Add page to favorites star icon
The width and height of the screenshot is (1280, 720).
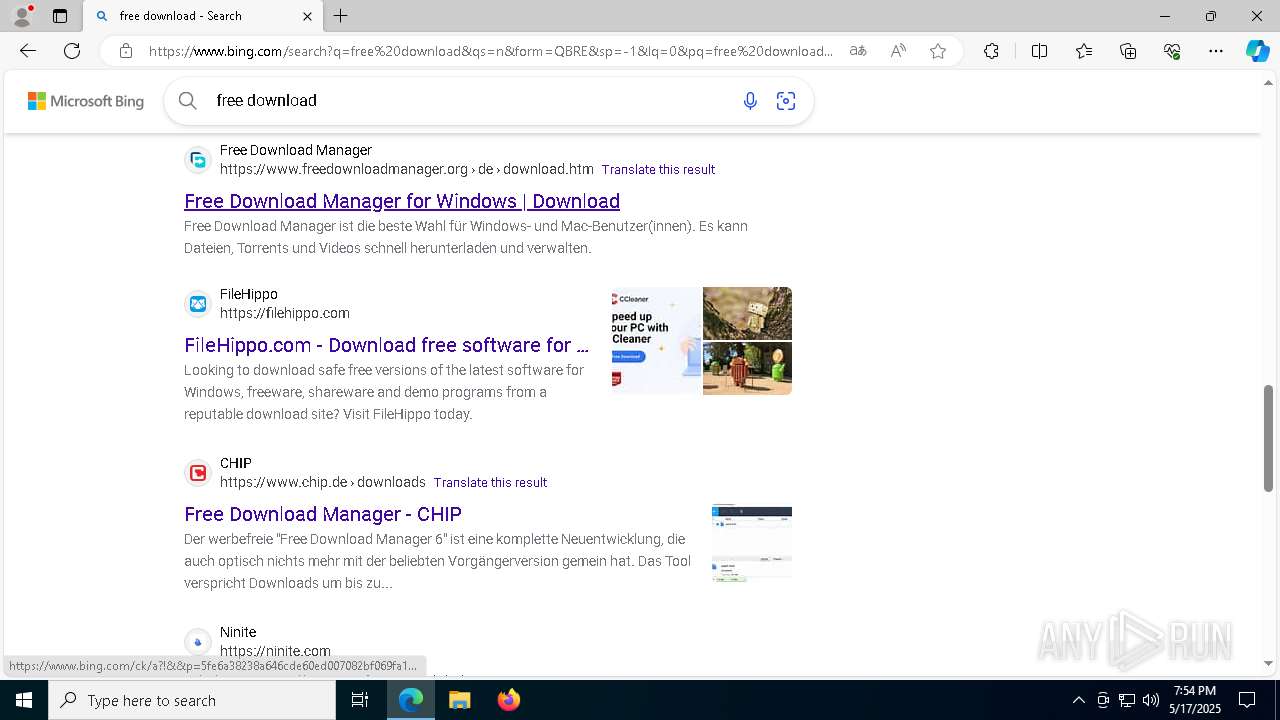(938, 51)
